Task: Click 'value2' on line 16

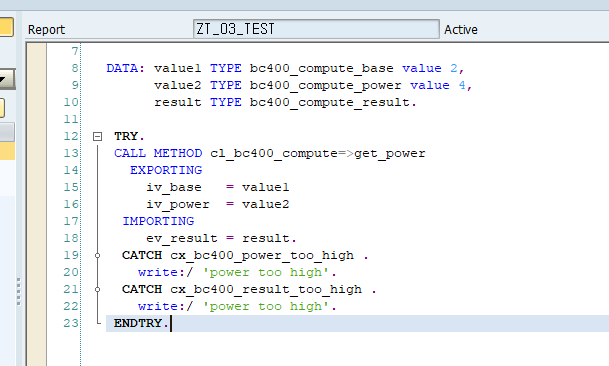Action: click(x=266, y=204)
